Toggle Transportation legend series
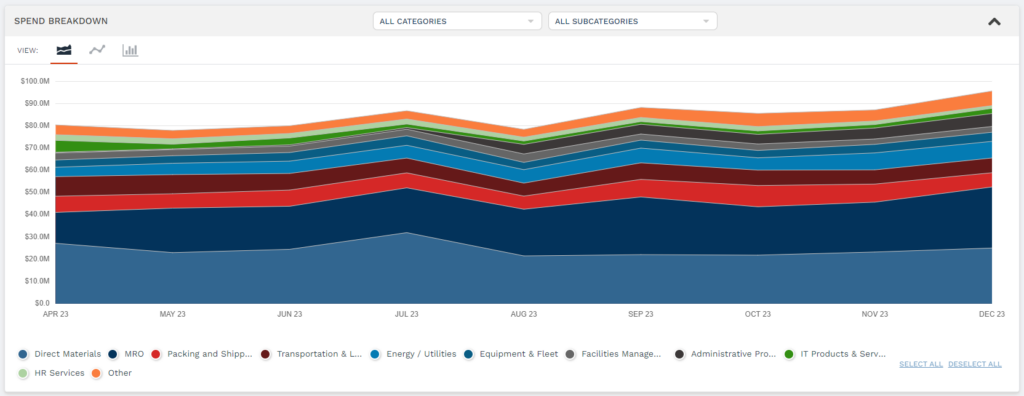The image size is (1024, 396). coord(311,354)
